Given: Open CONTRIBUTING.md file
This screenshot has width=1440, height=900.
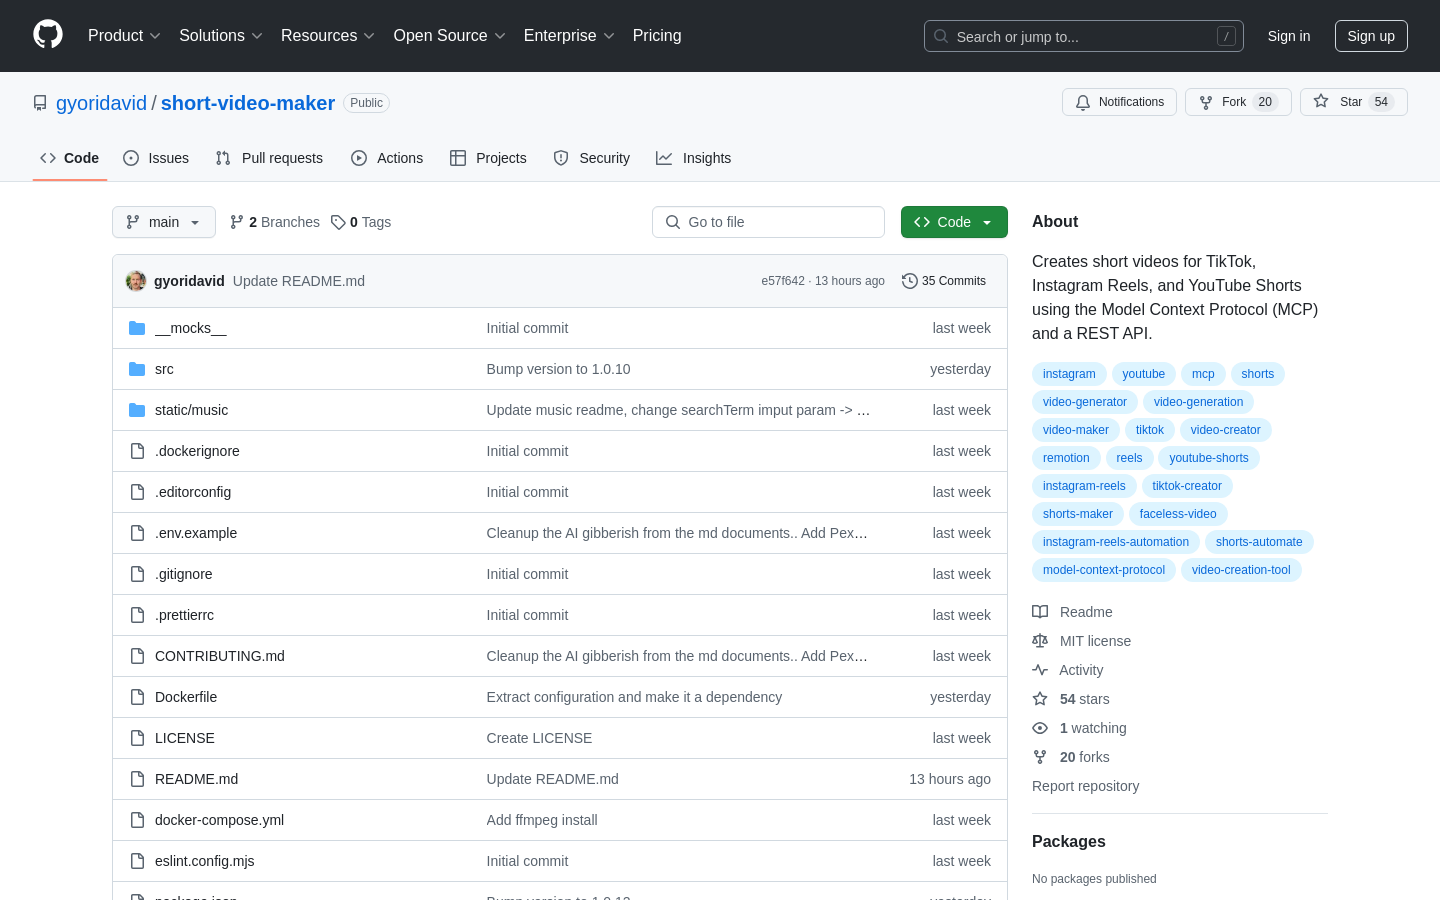Looking at the screenshot, I should tap(220, 656).
